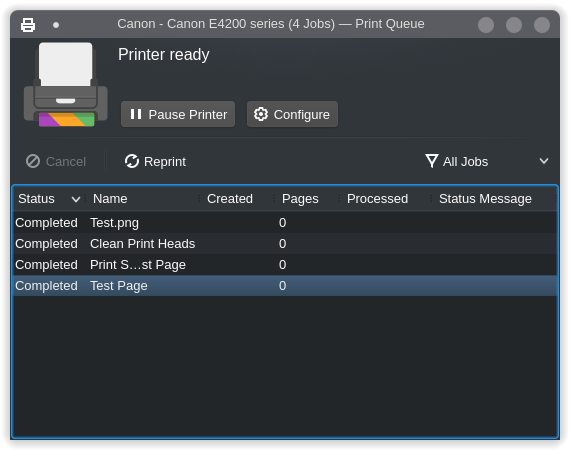Click the gear icon on Configure

pos(261,114)
